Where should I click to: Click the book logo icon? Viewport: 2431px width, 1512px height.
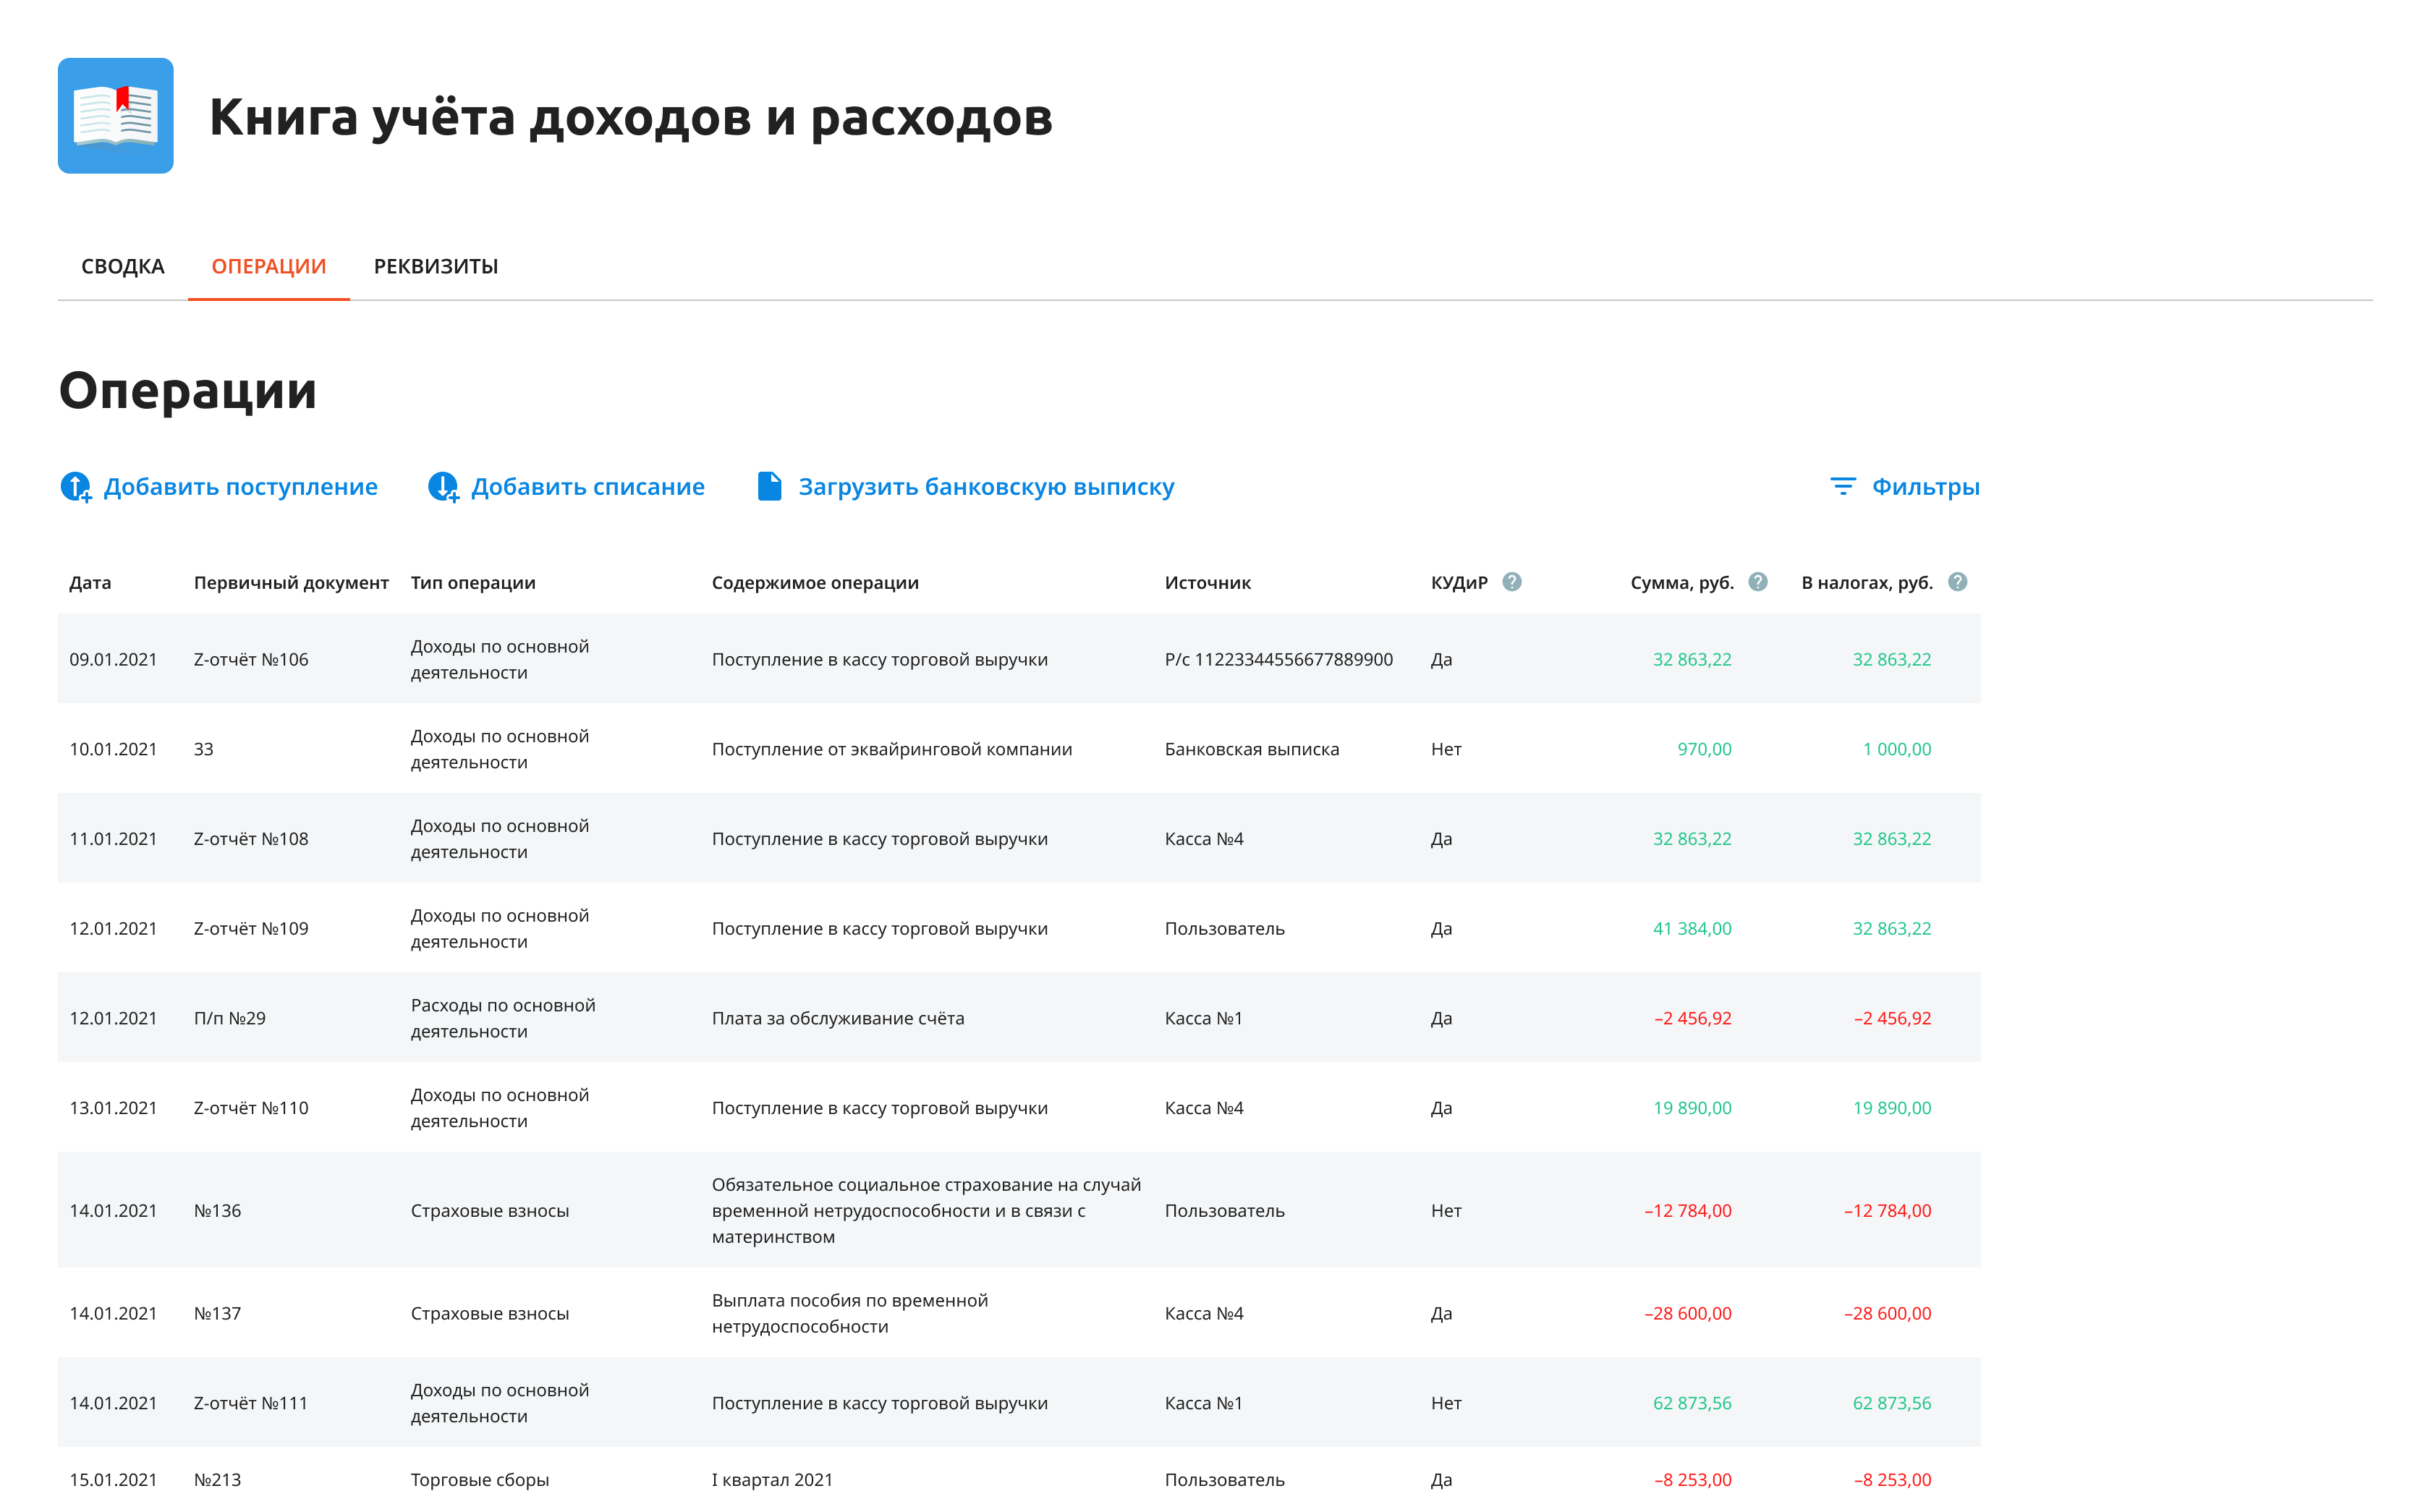pos(115,116)
